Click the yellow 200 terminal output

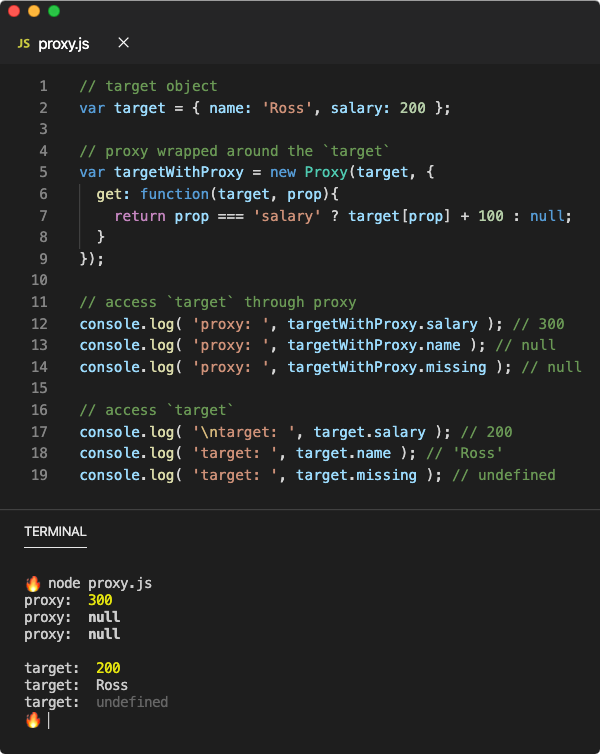click(108, 668)
